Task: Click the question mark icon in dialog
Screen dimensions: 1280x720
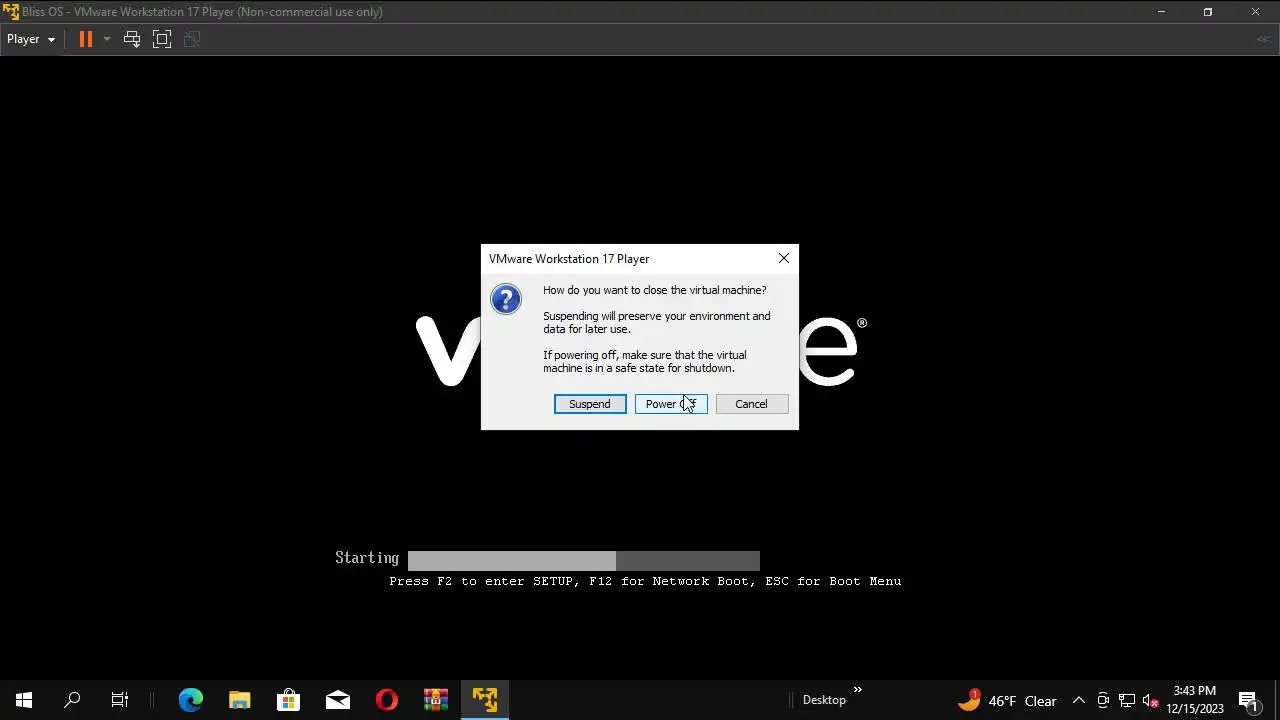Action: click(506, 299)
